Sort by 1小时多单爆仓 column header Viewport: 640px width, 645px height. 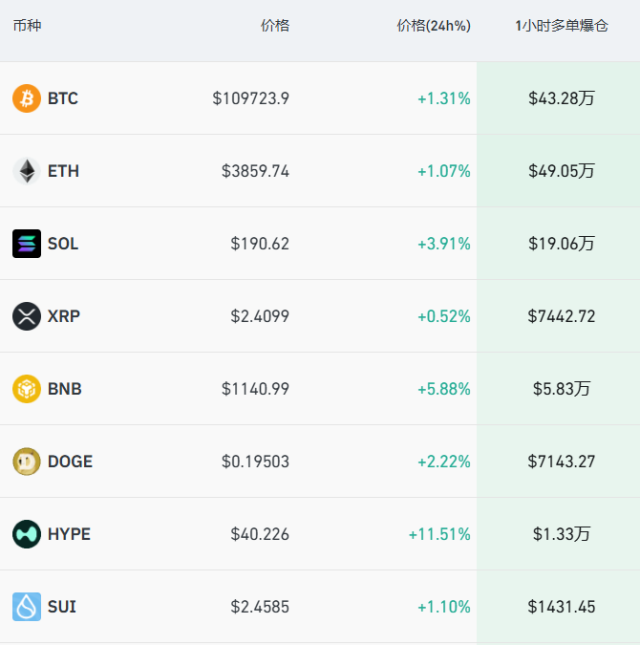click(x=561, y=26)
